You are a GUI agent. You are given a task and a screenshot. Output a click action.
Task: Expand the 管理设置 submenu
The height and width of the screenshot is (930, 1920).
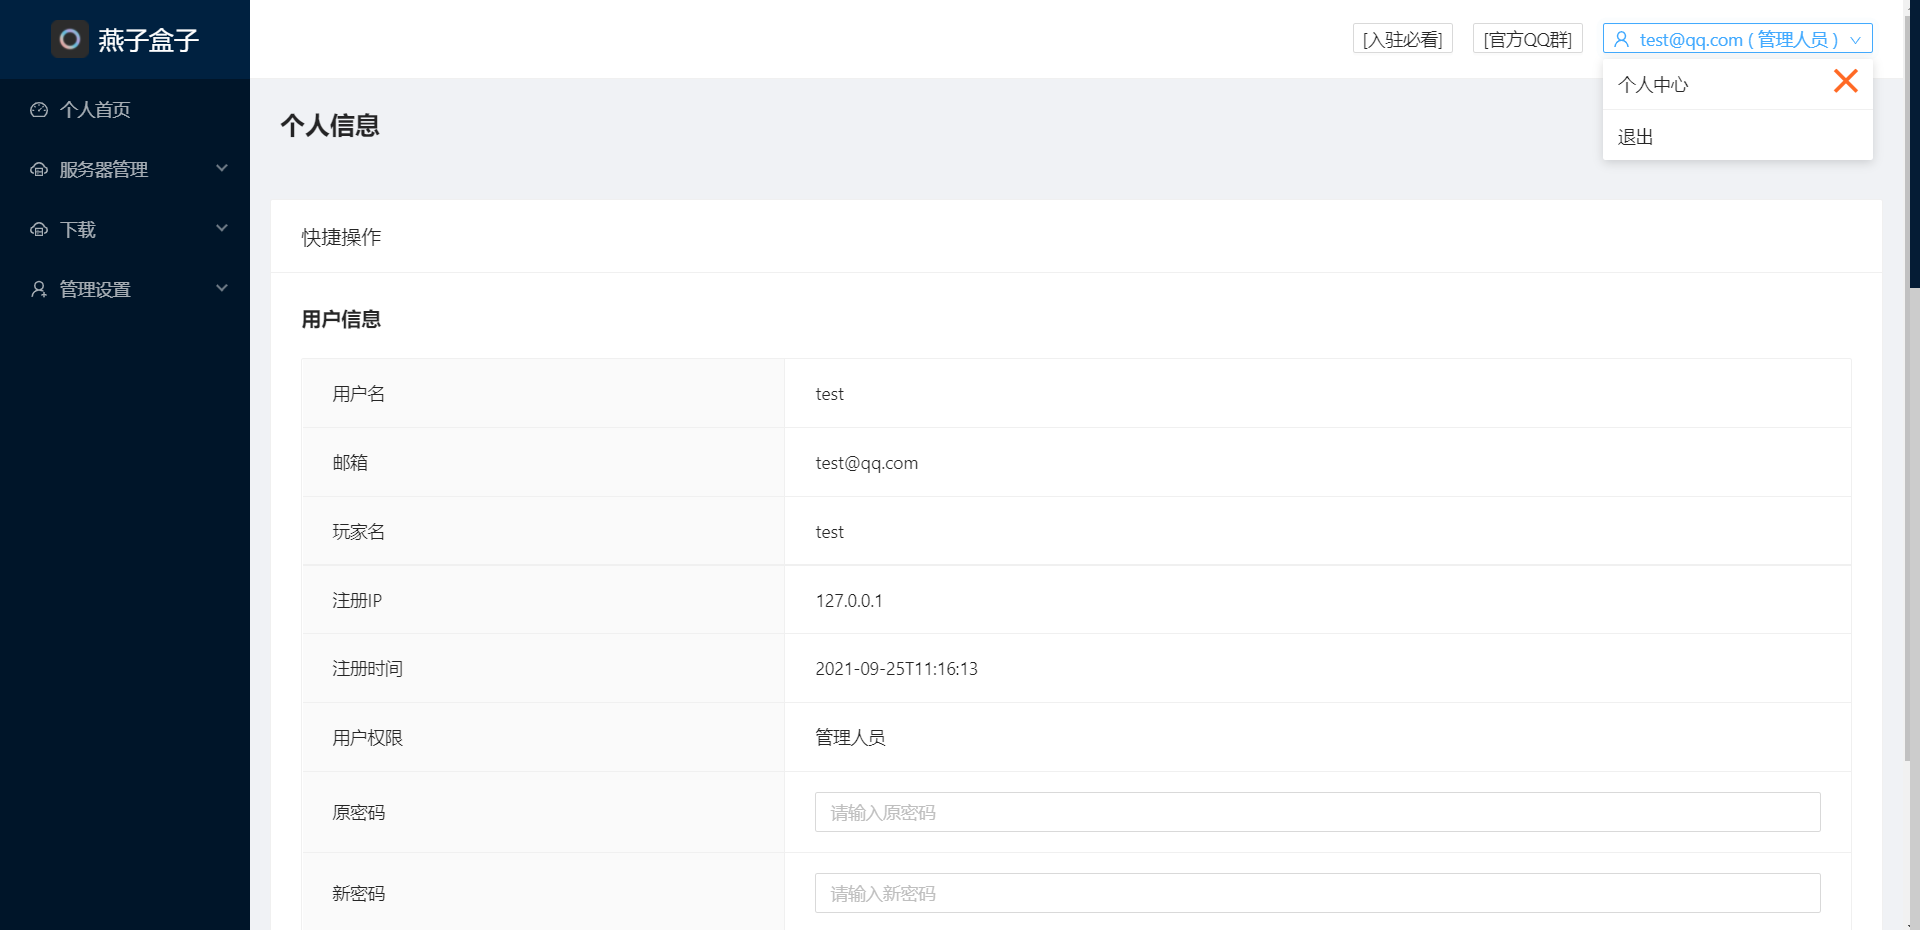pyautogui.click(x=221, y=289)
